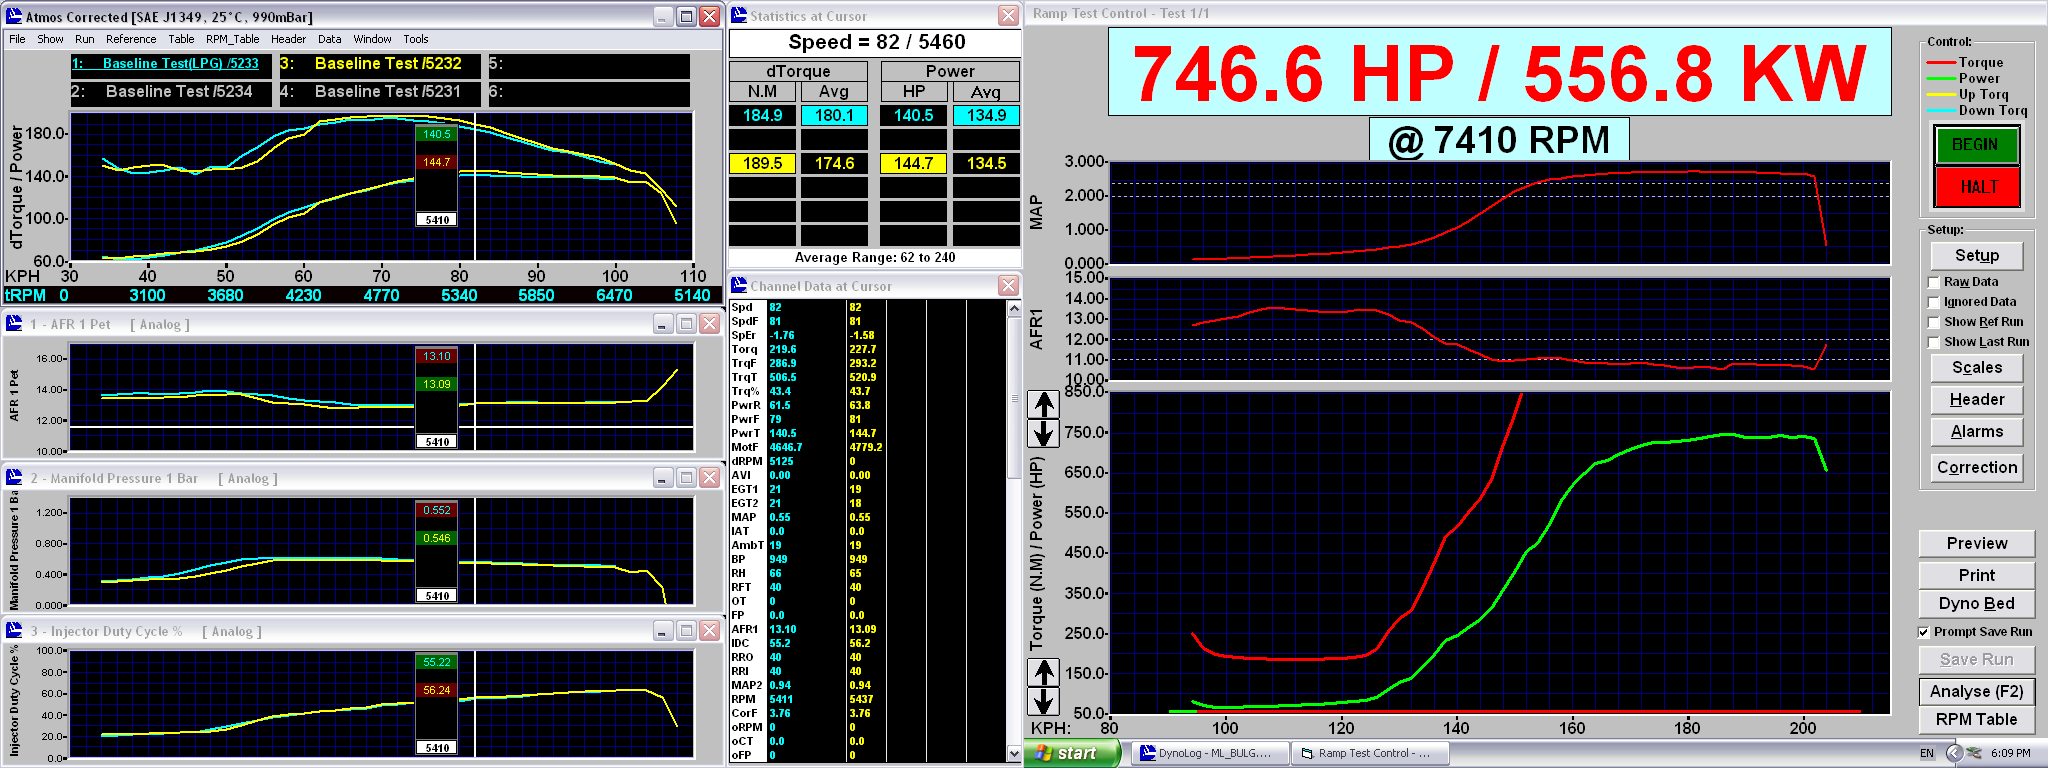Click the Alarms button
Screen dimensions: 2048x768
click(x=1977, y=432)
